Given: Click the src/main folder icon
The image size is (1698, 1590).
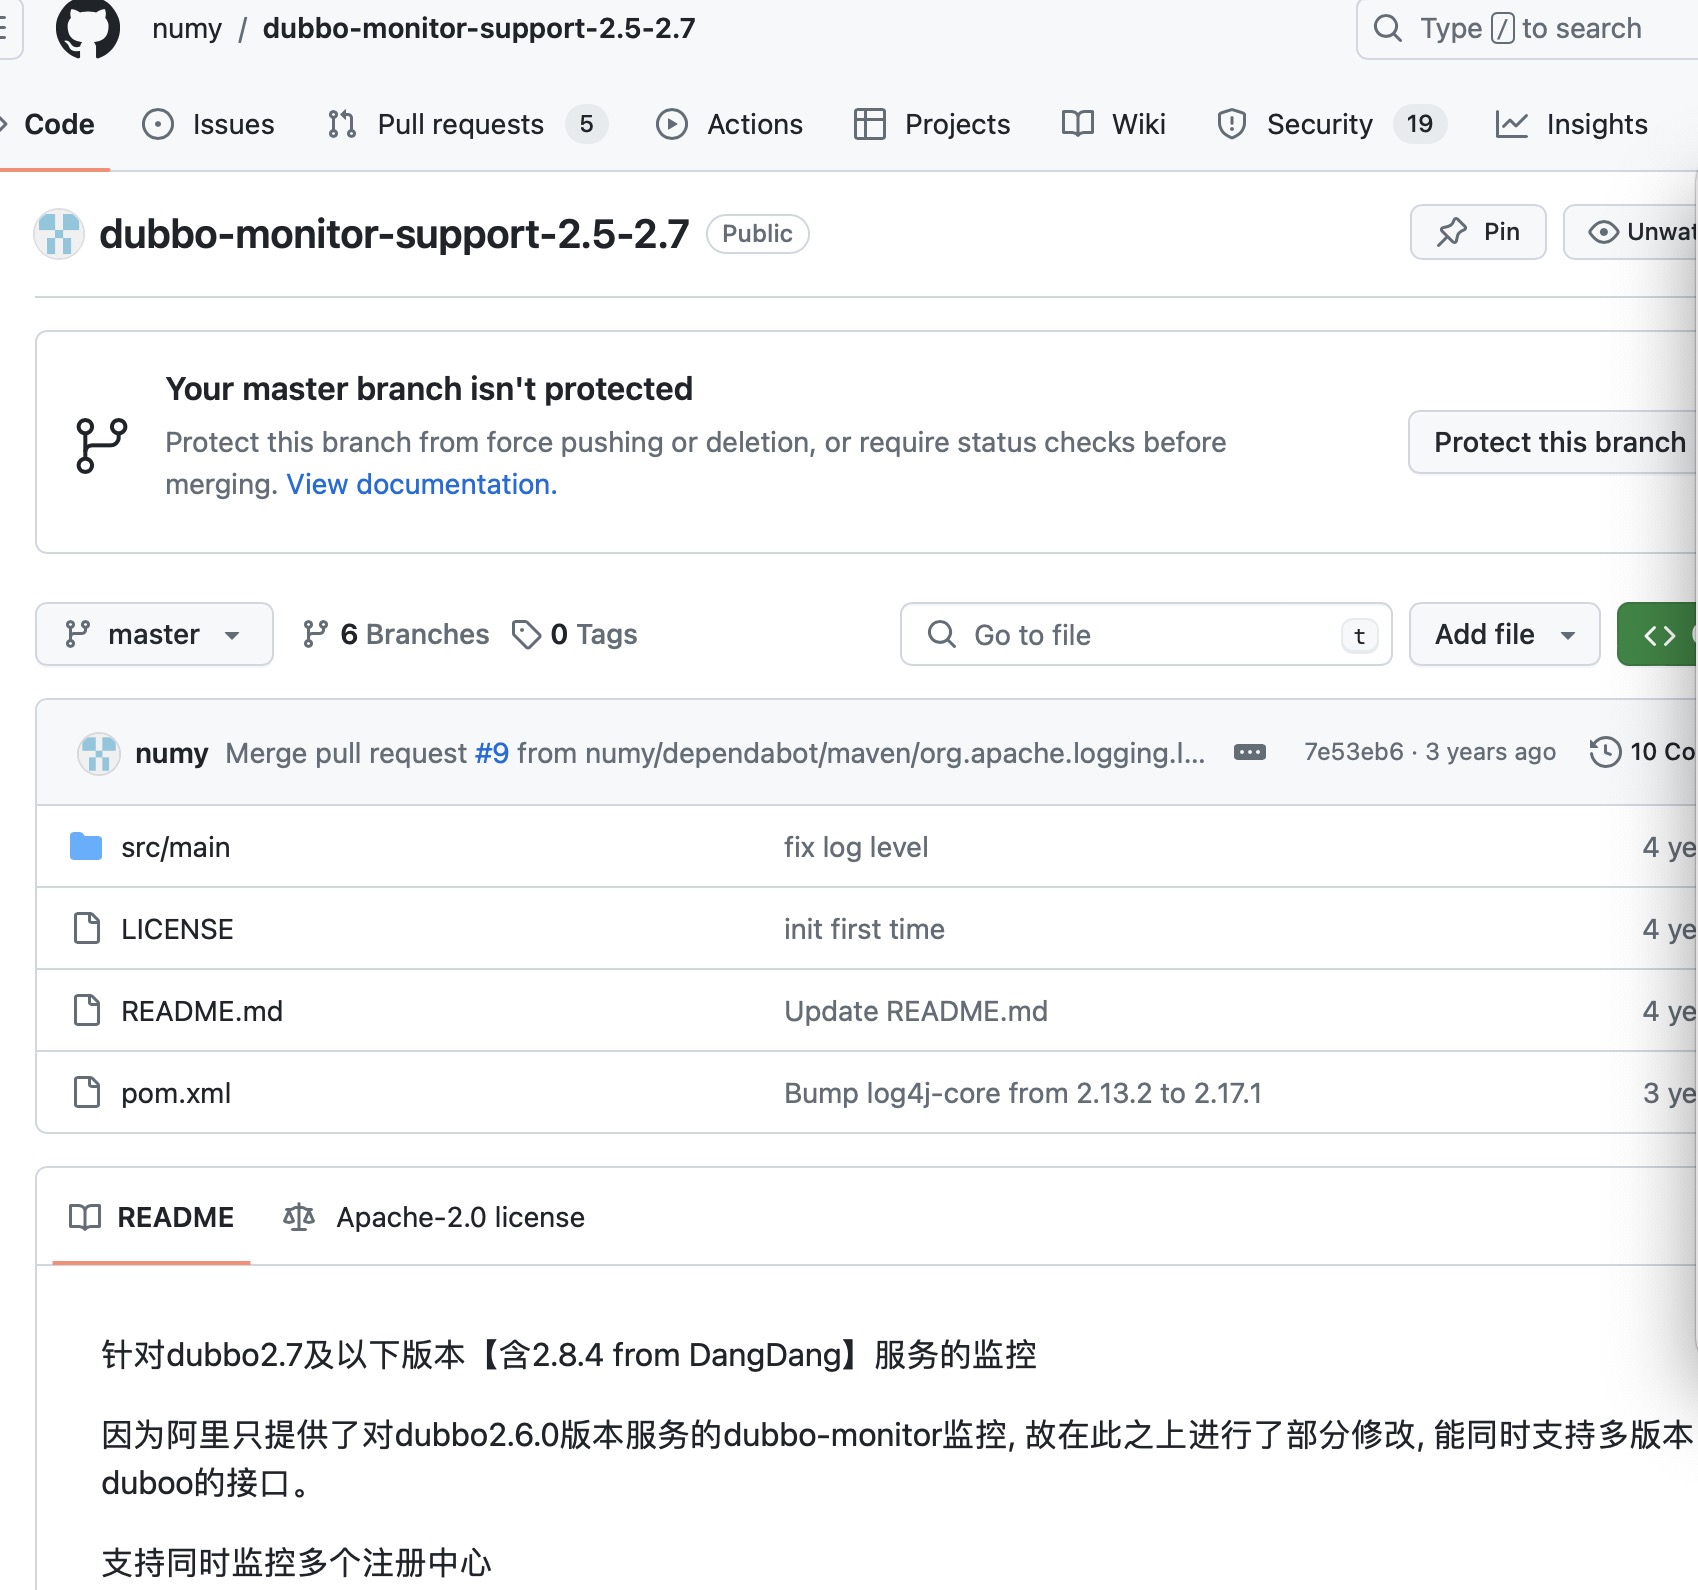Looking at the screenshot, I should point(86,847).
